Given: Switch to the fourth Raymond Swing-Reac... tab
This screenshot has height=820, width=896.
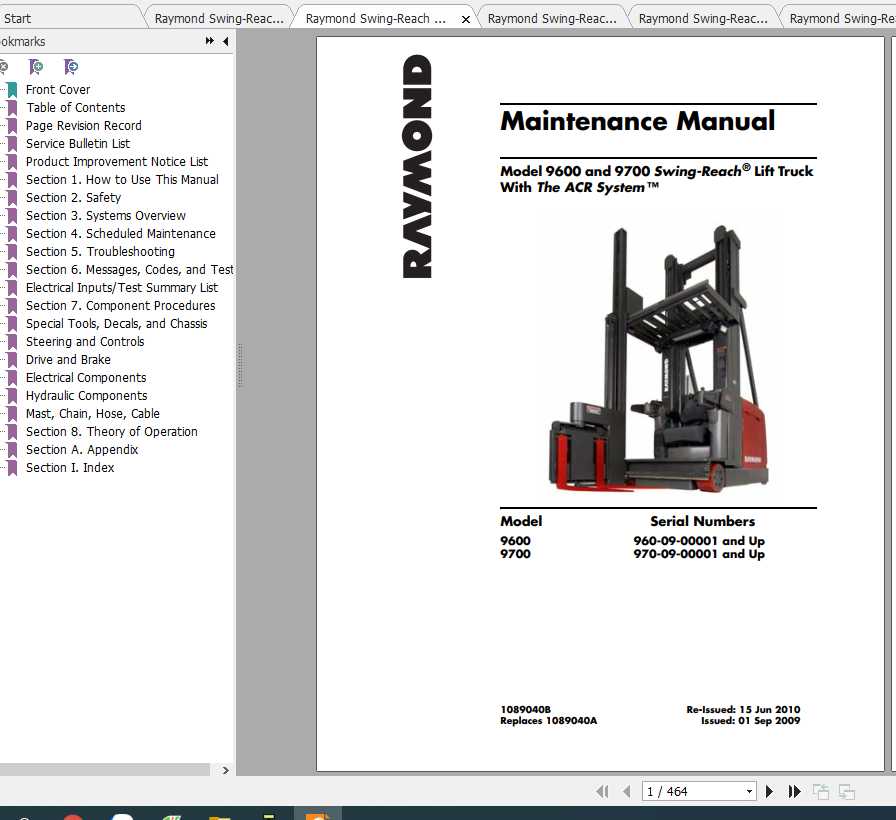Looking at the screenshot, I should 703,18.
